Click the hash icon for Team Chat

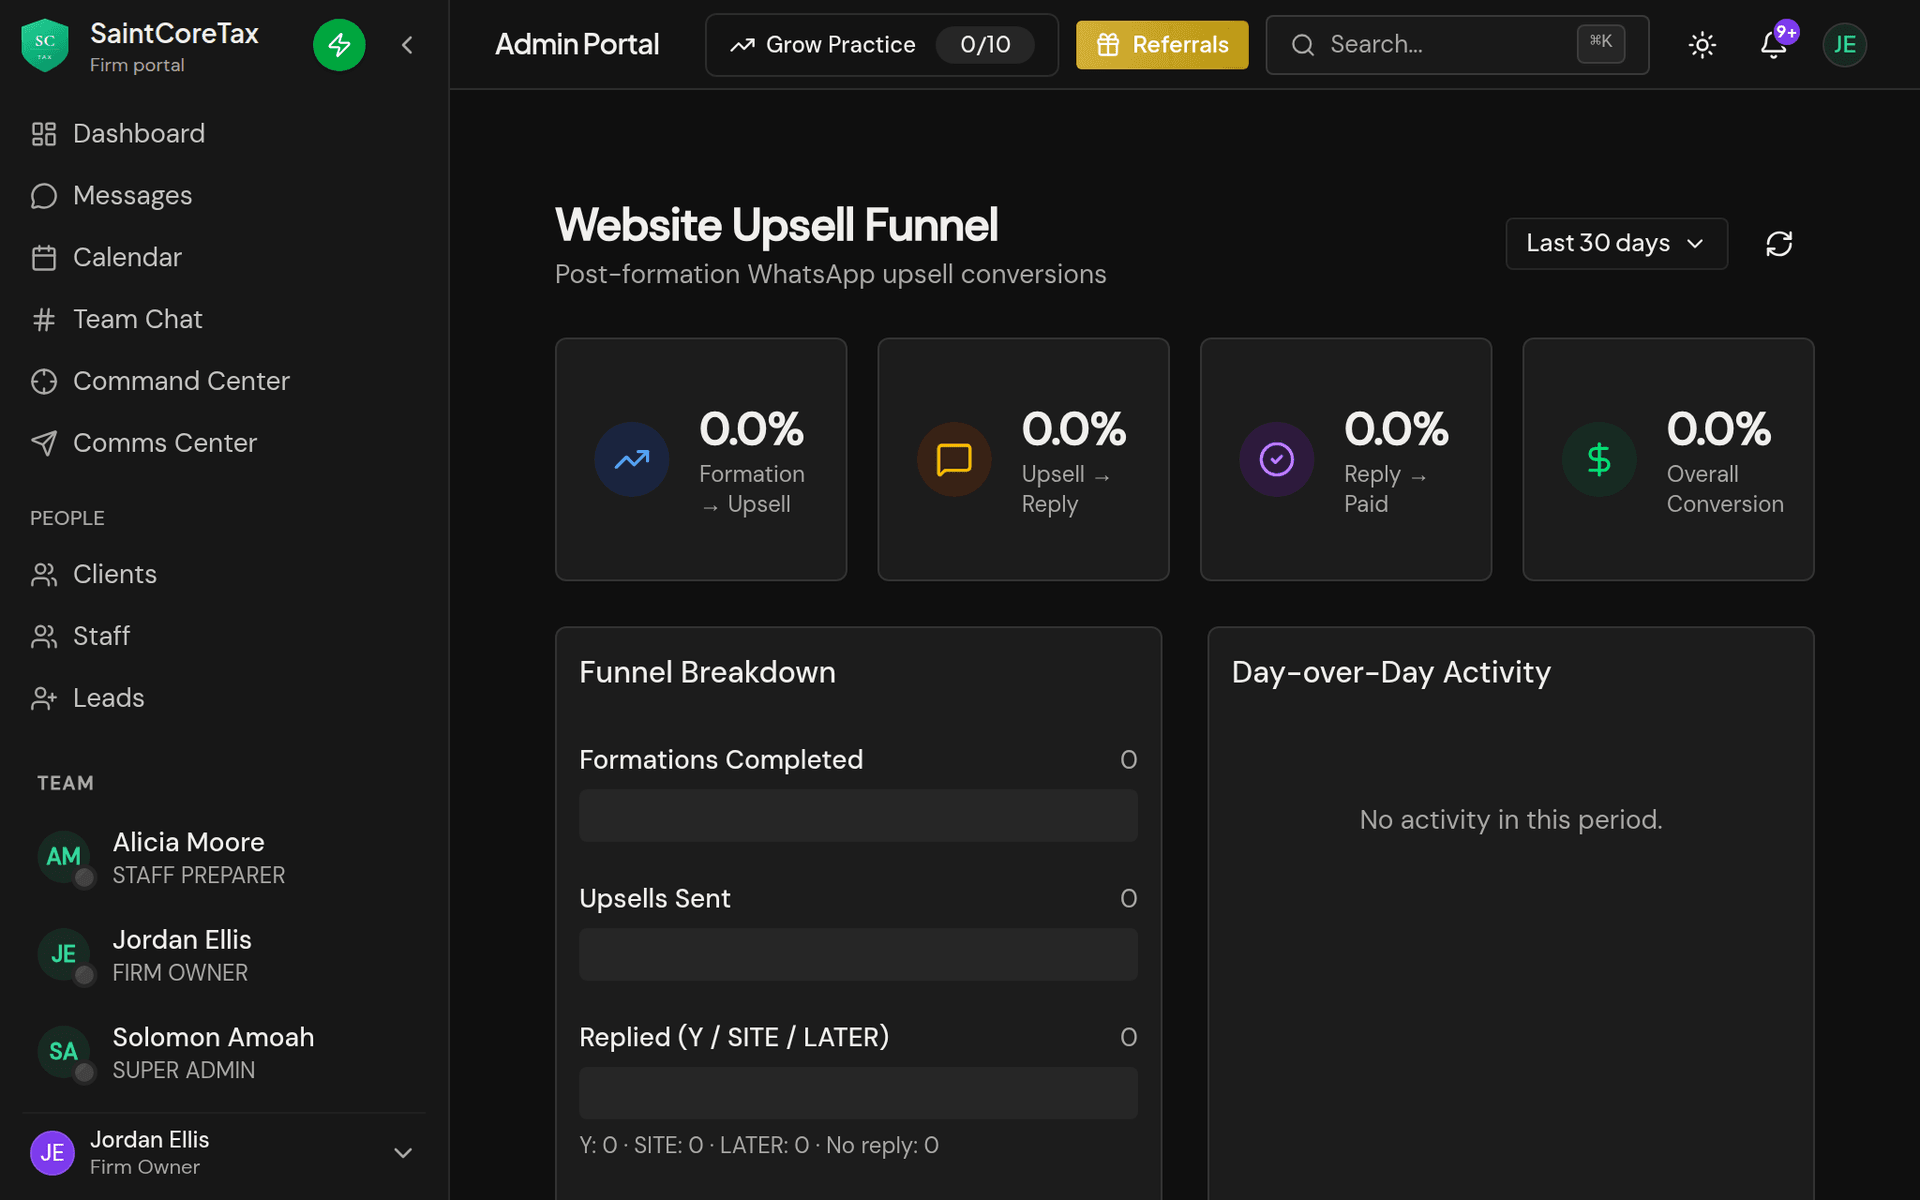click(x=44, y=320)
